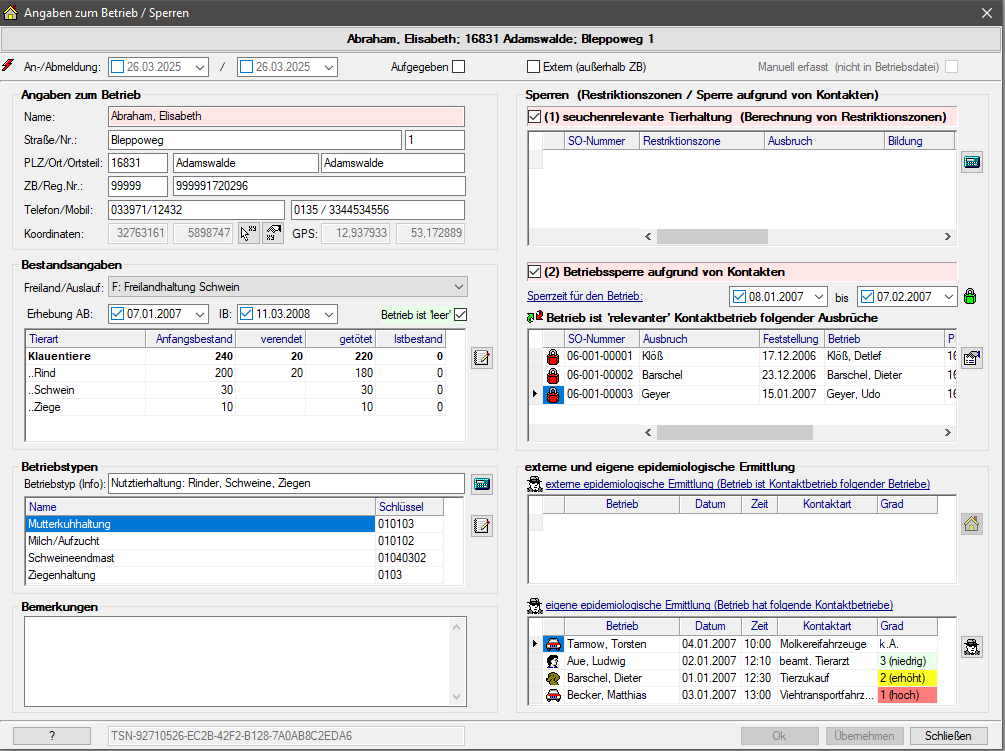
Task: Open the Bestandsangaben edit notepad icon
Action: (481, 358)
